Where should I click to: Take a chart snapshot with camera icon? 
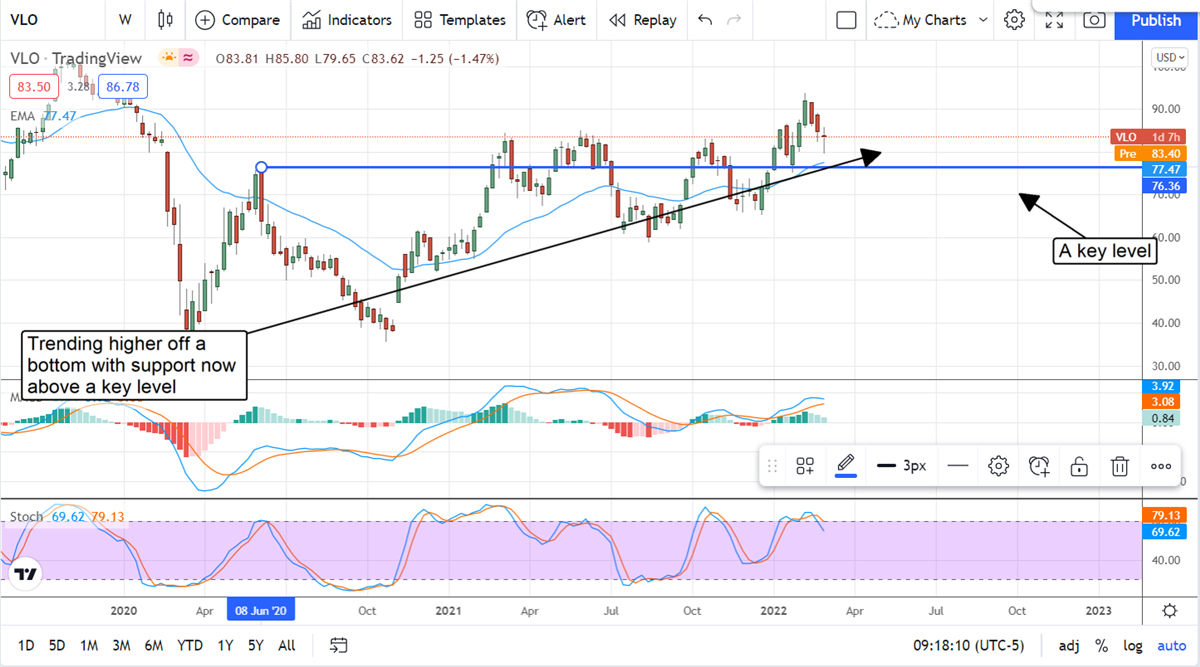coord(1095,20)
